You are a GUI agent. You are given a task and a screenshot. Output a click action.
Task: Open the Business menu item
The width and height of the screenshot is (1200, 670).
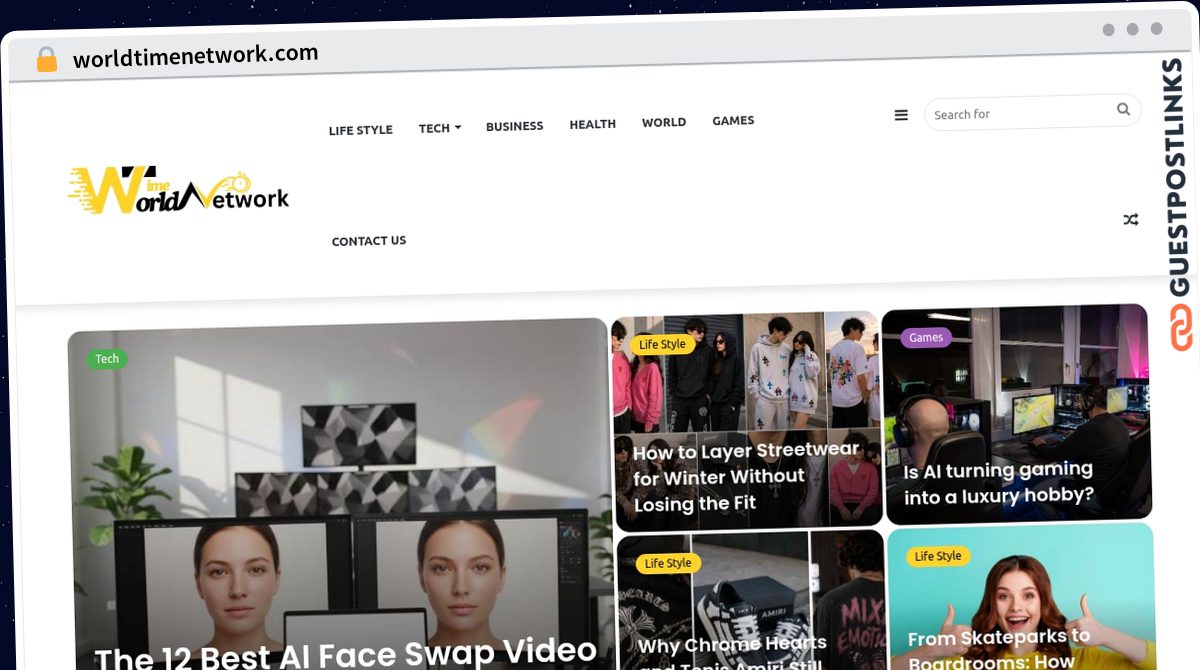(514, 126)
